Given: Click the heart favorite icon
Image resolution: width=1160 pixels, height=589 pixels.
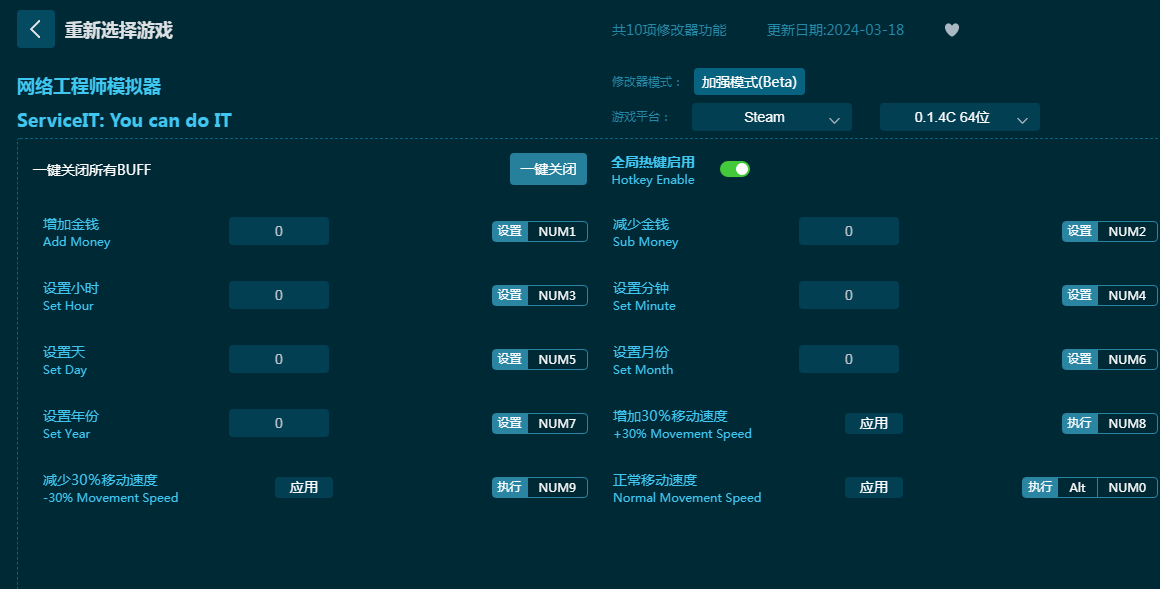Looking at the screenshot, I should point(952,30).
